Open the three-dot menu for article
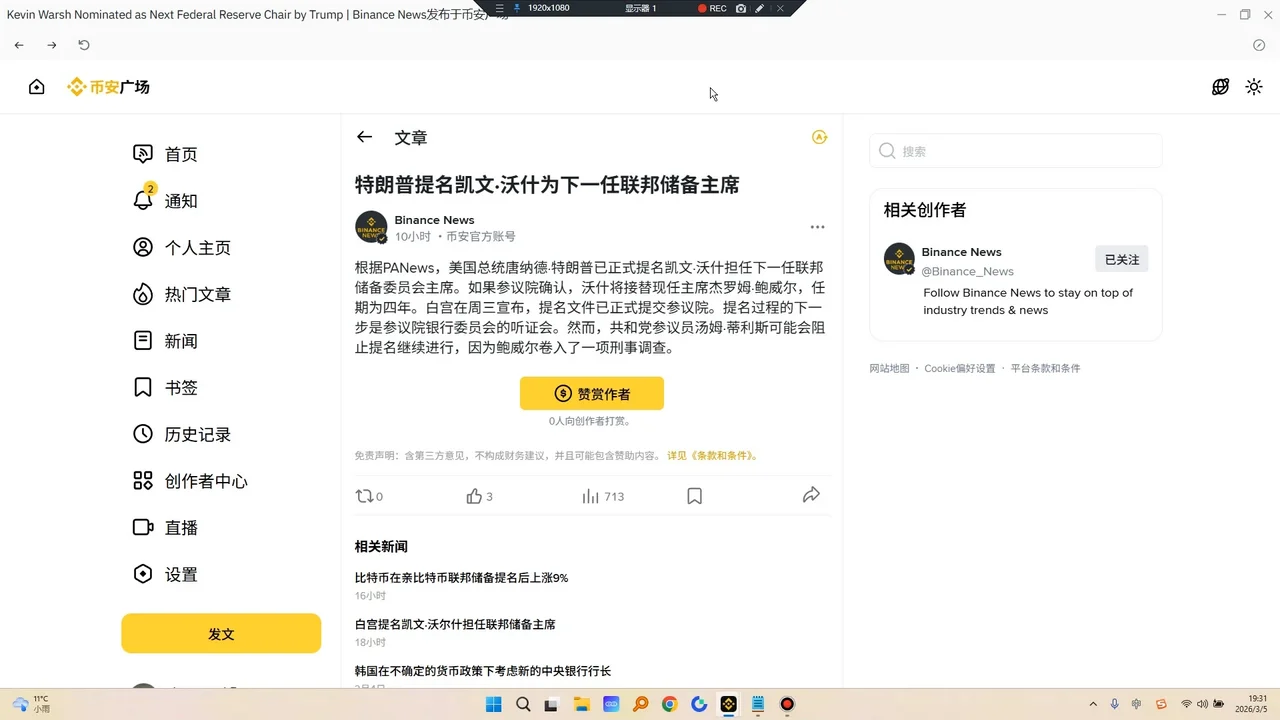Viewport: 1280px width, 720px height. pos(817,227)
